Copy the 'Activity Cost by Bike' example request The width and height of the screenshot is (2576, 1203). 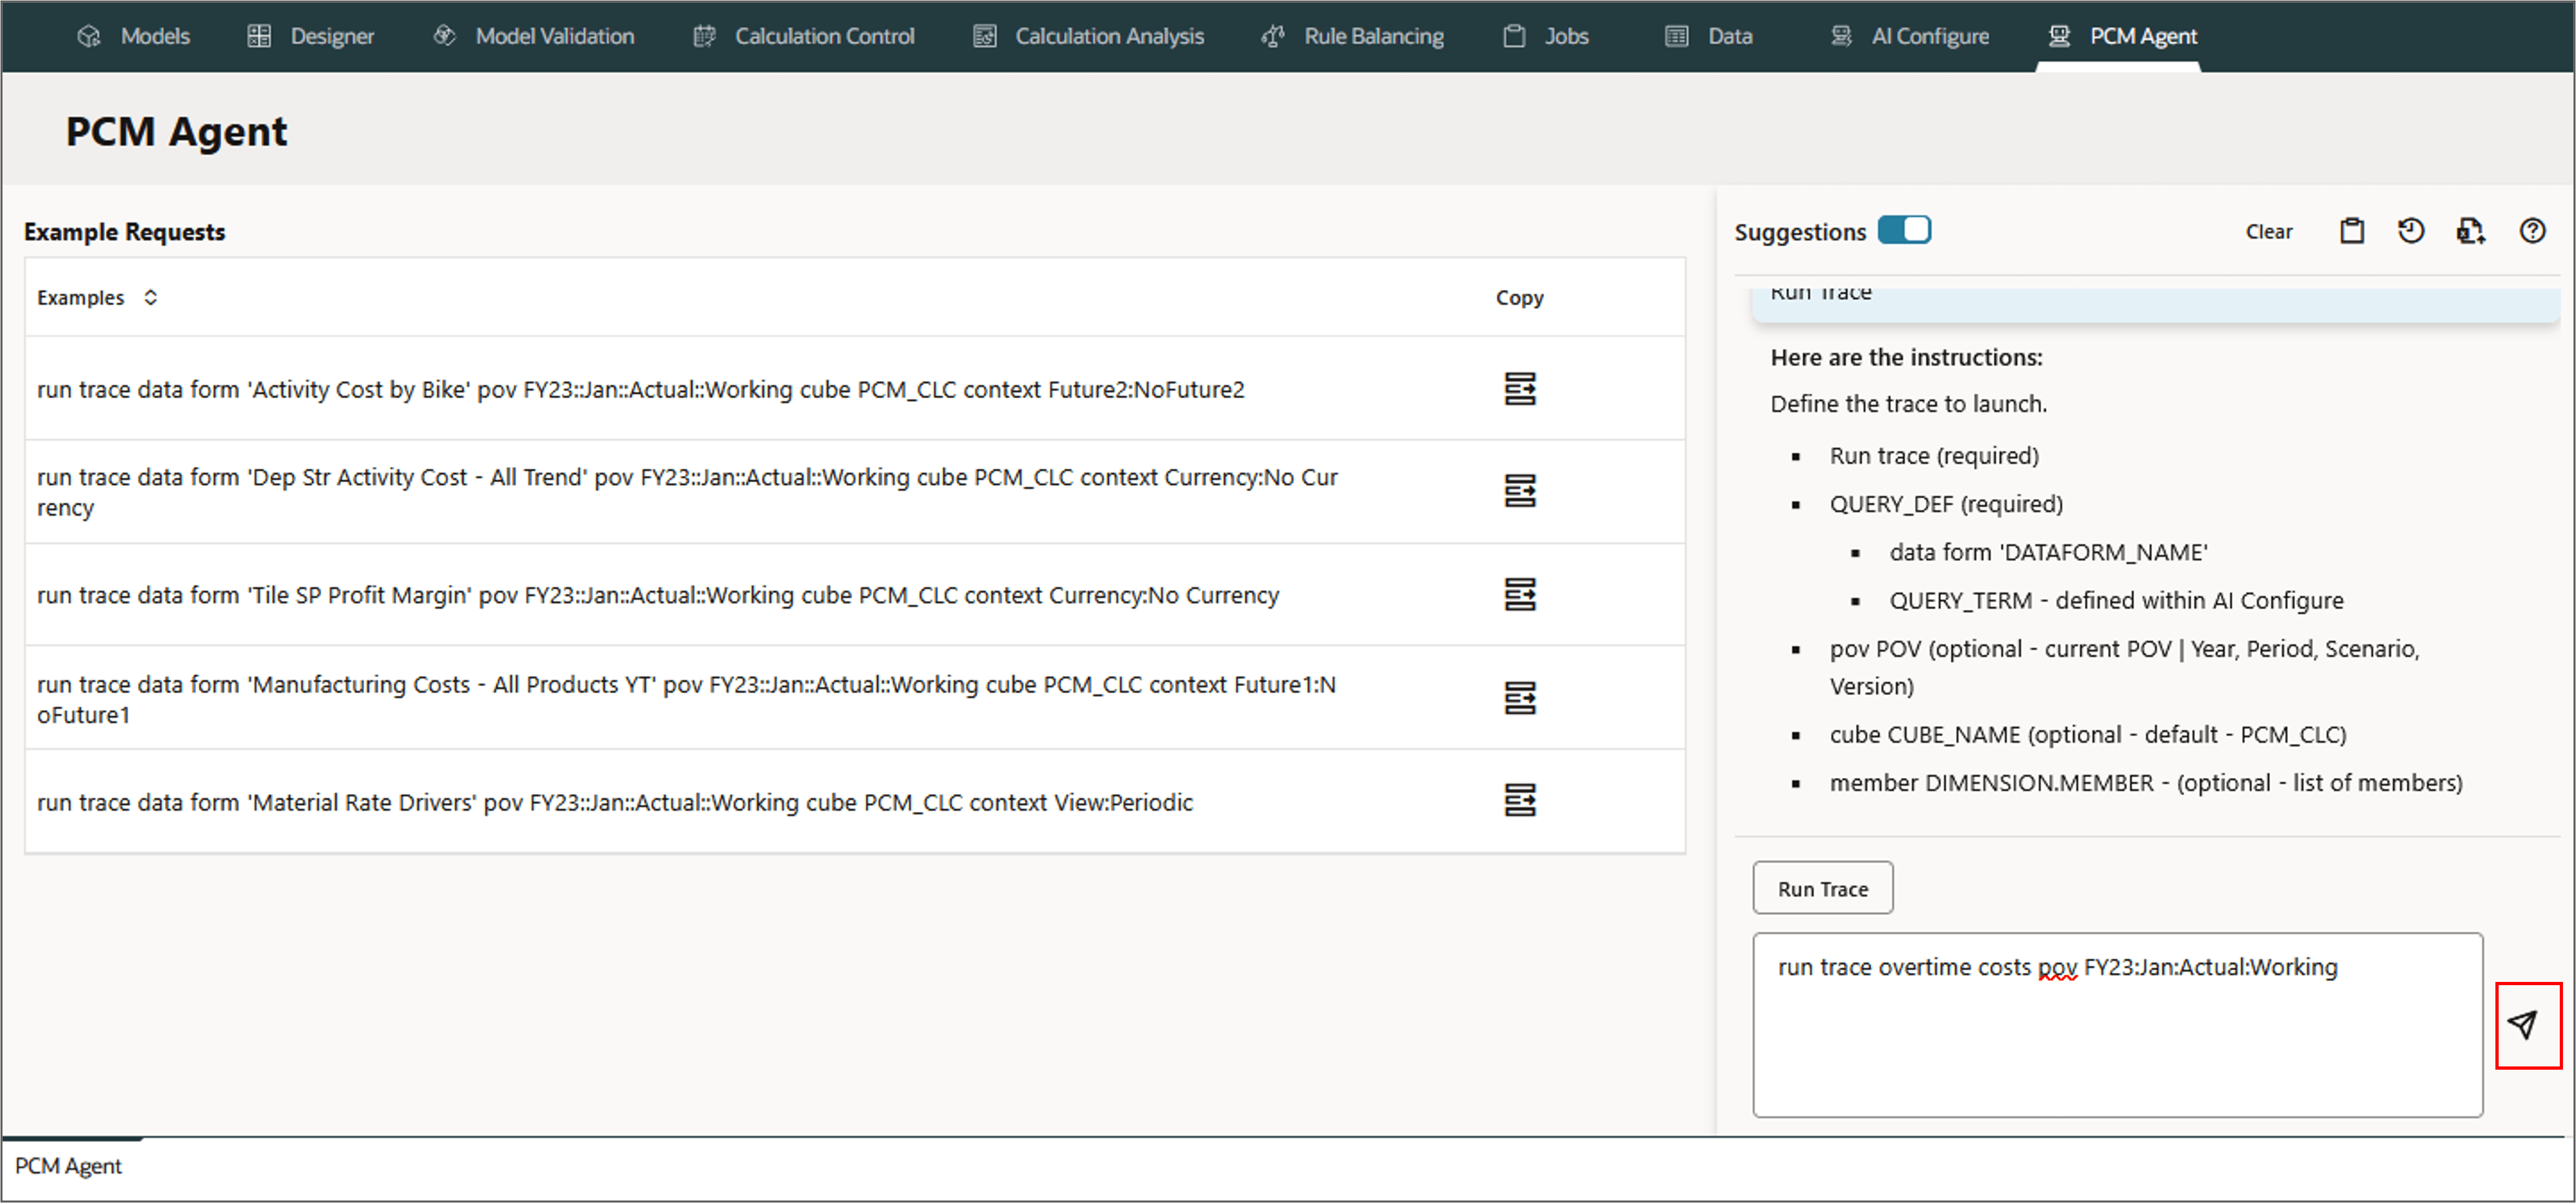(1519, 389)
